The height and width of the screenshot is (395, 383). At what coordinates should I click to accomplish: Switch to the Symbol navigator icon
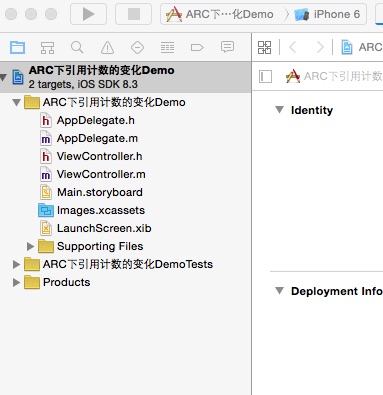tap(47, 48)
